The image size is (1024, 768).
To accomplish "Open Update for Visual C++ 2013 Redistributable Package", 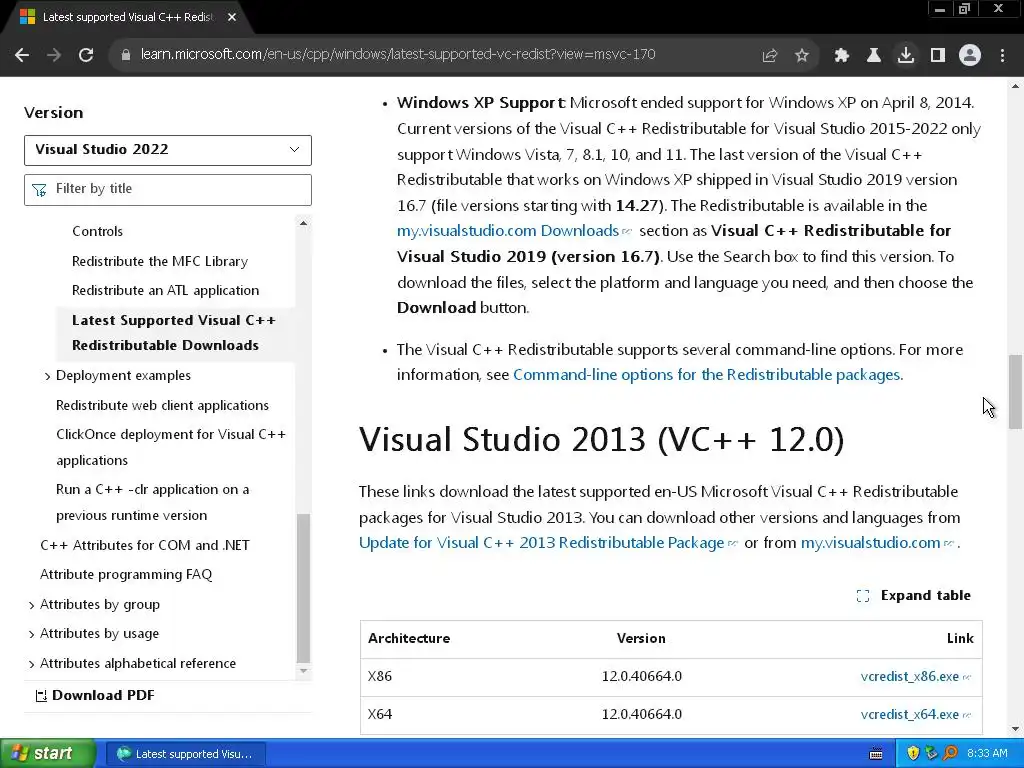I will click(548, 543).
